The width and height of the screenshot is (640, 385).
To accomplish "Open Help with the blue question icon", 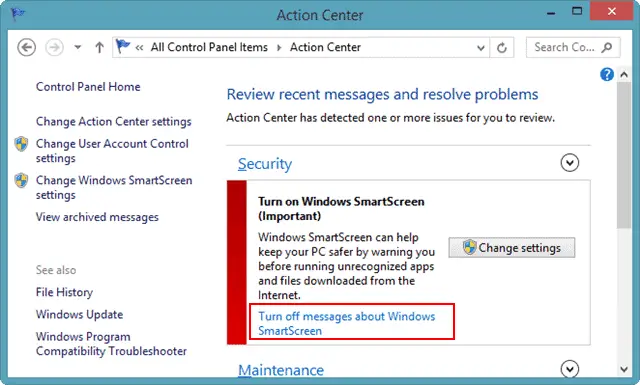I will click(x=607, y=74).
